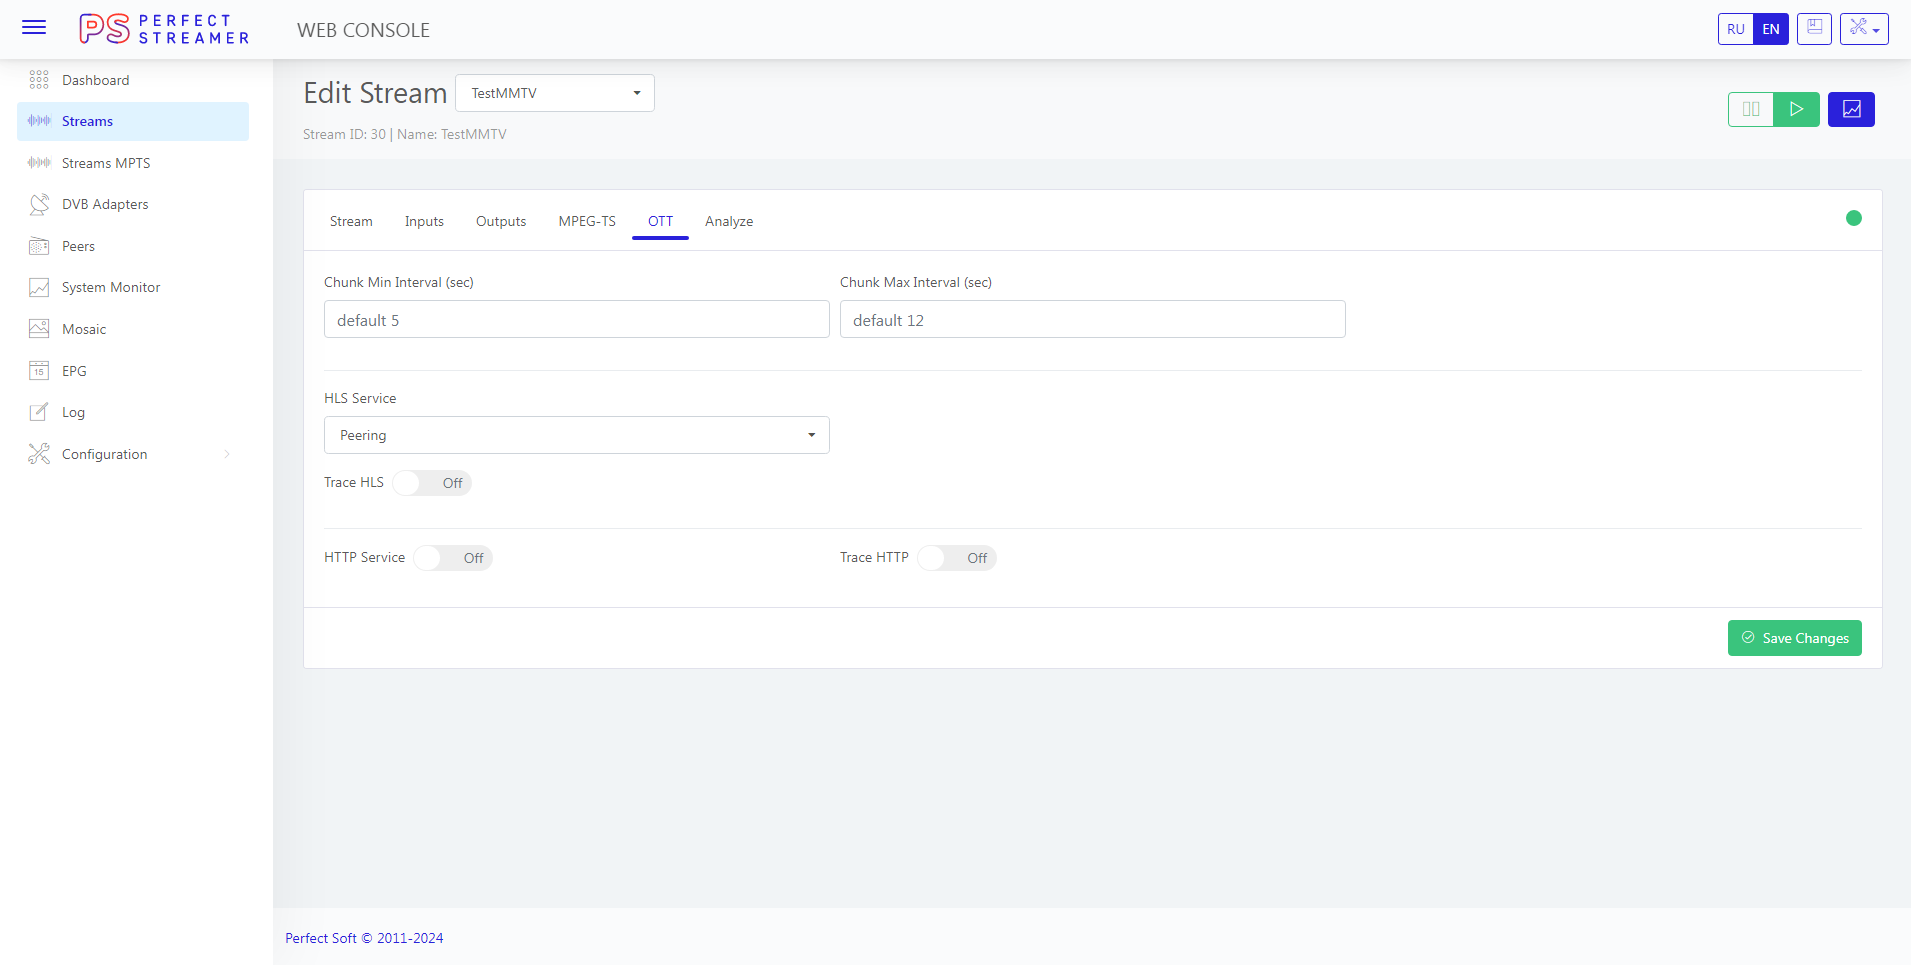Image resolution: width=1911 pixels, height=965 pixels.
Task: Click the blue statistics chart button
Action: click(x=1851, y=109)
